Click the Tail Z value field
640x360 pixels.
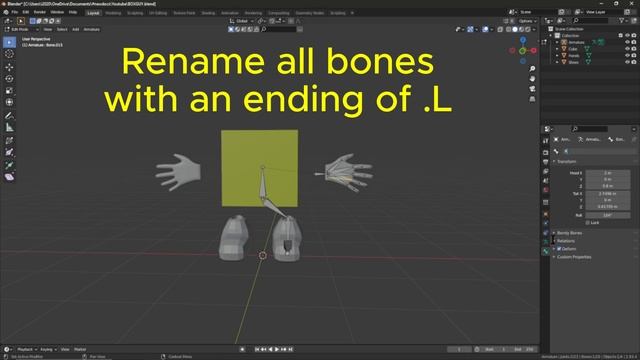pyautogui.click(x=608, y=207)
